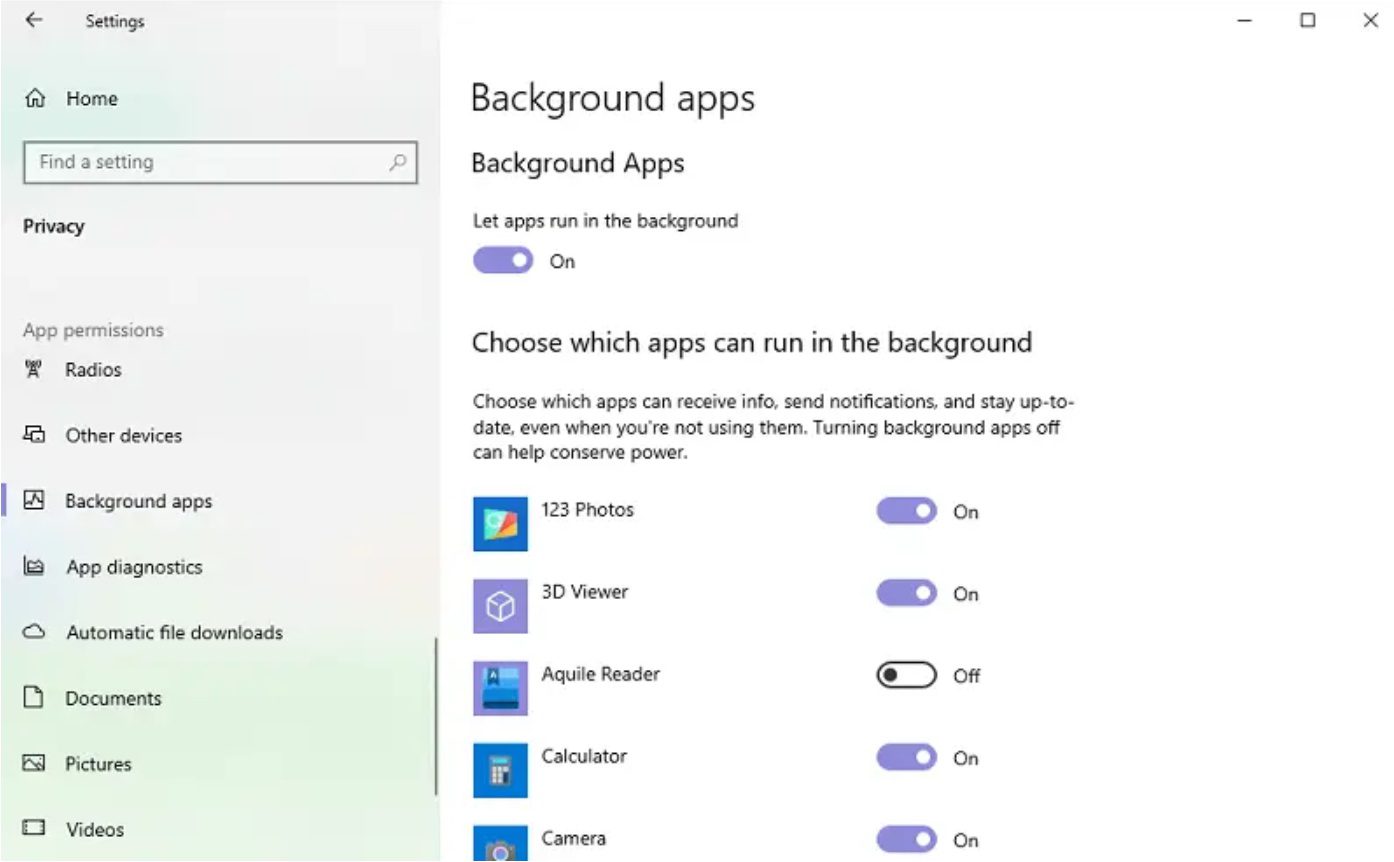Click the back arrow in Settings
The image size is (1394, 862).
(34, 20)
